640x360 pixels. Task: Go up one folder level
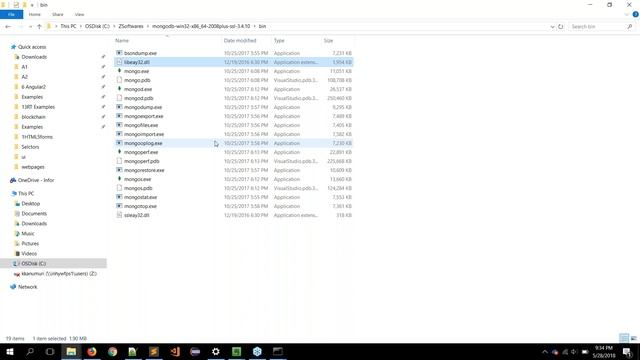point(39,27)
